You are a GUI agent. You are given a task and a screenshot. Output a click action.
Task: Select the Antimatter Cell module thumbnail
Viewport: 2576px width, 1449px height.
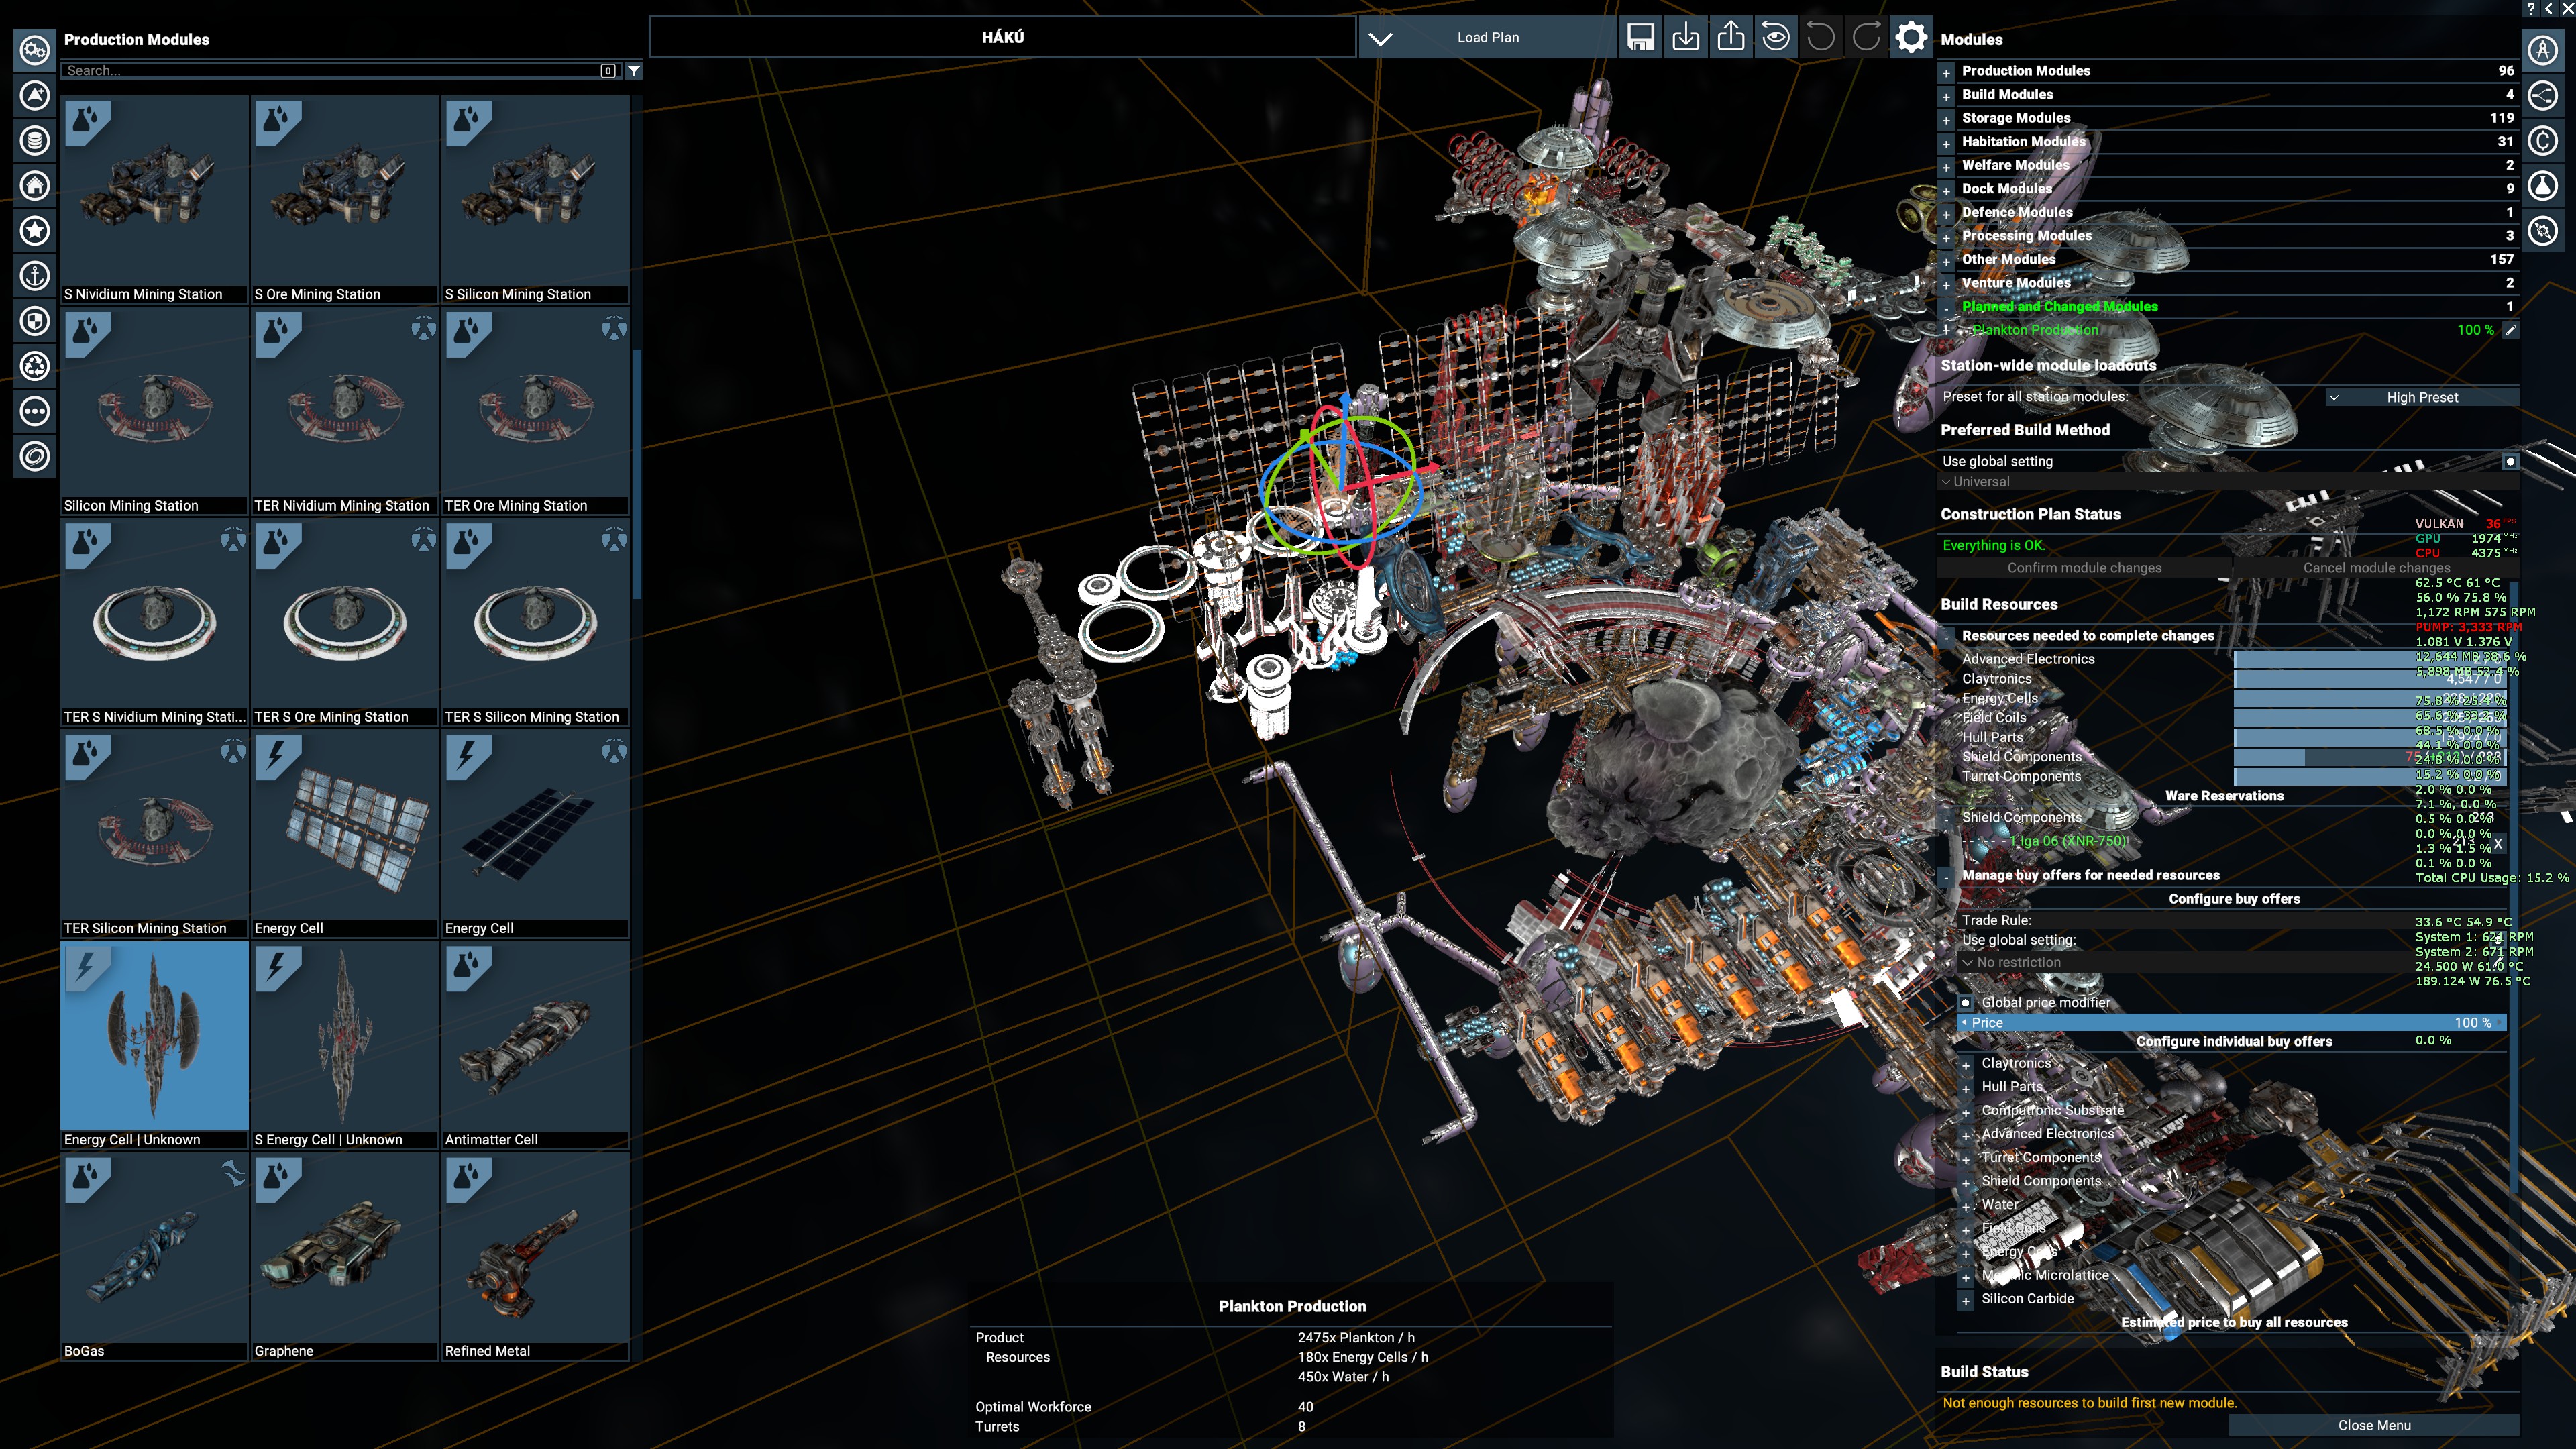pos(535,1045)
